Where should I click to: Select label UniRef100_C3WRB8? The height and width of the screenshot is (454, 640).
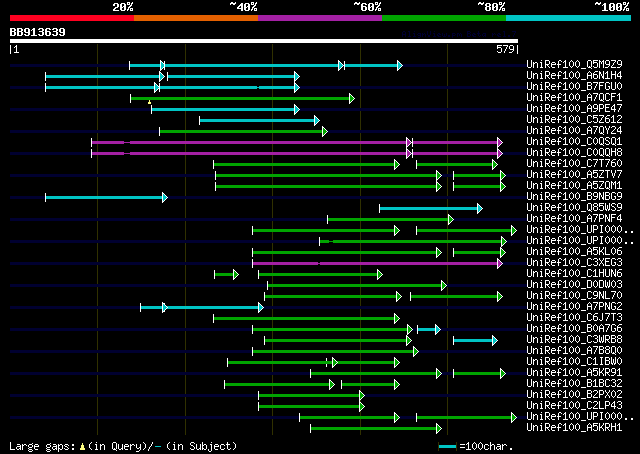coord(574,340)
